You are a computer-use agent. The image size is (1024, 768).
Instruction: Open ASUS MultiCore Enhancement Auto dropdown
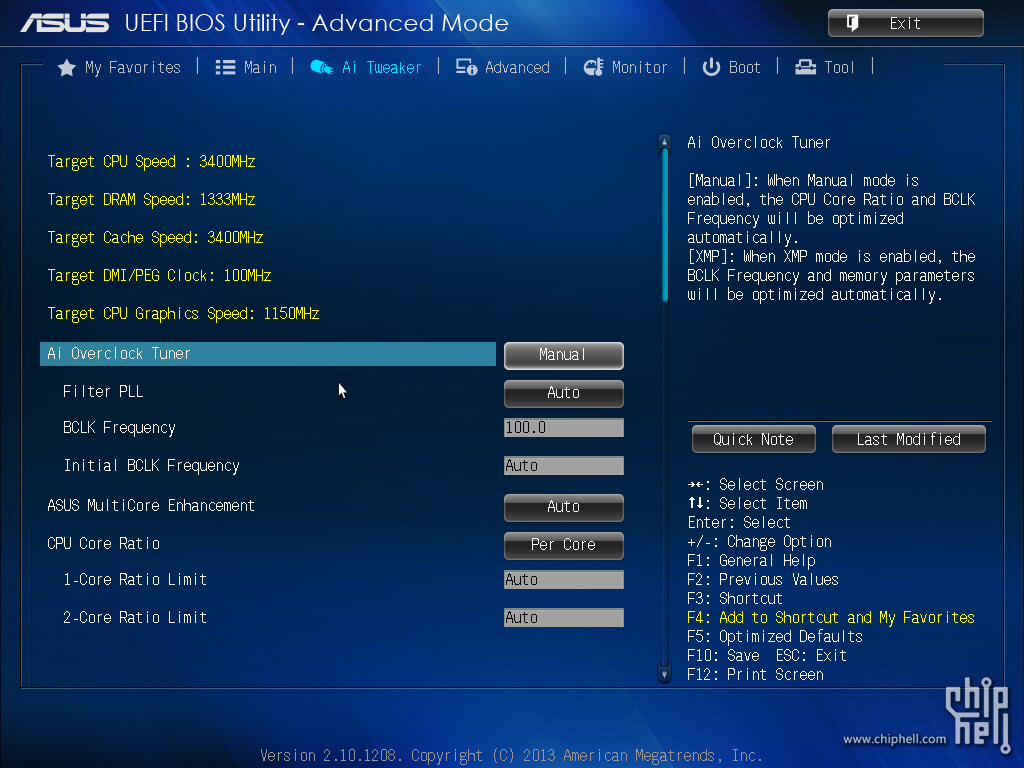(564, 507)
